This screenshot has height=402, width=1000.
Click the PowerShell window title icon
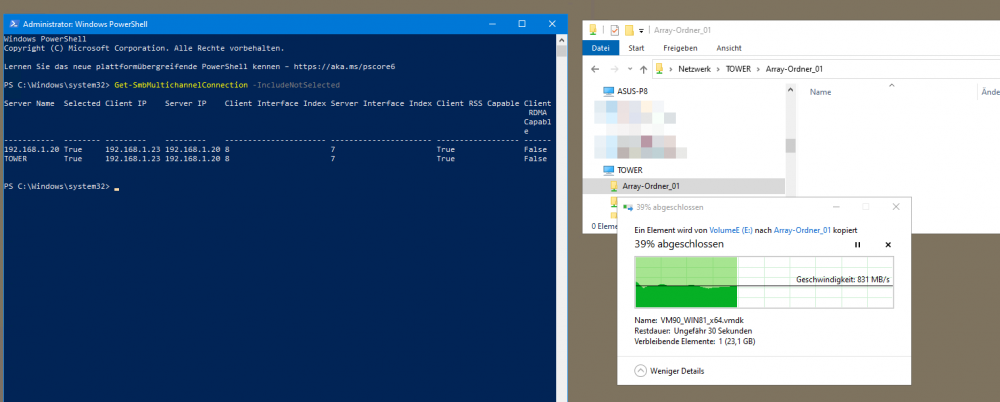(x=13, y=24)
